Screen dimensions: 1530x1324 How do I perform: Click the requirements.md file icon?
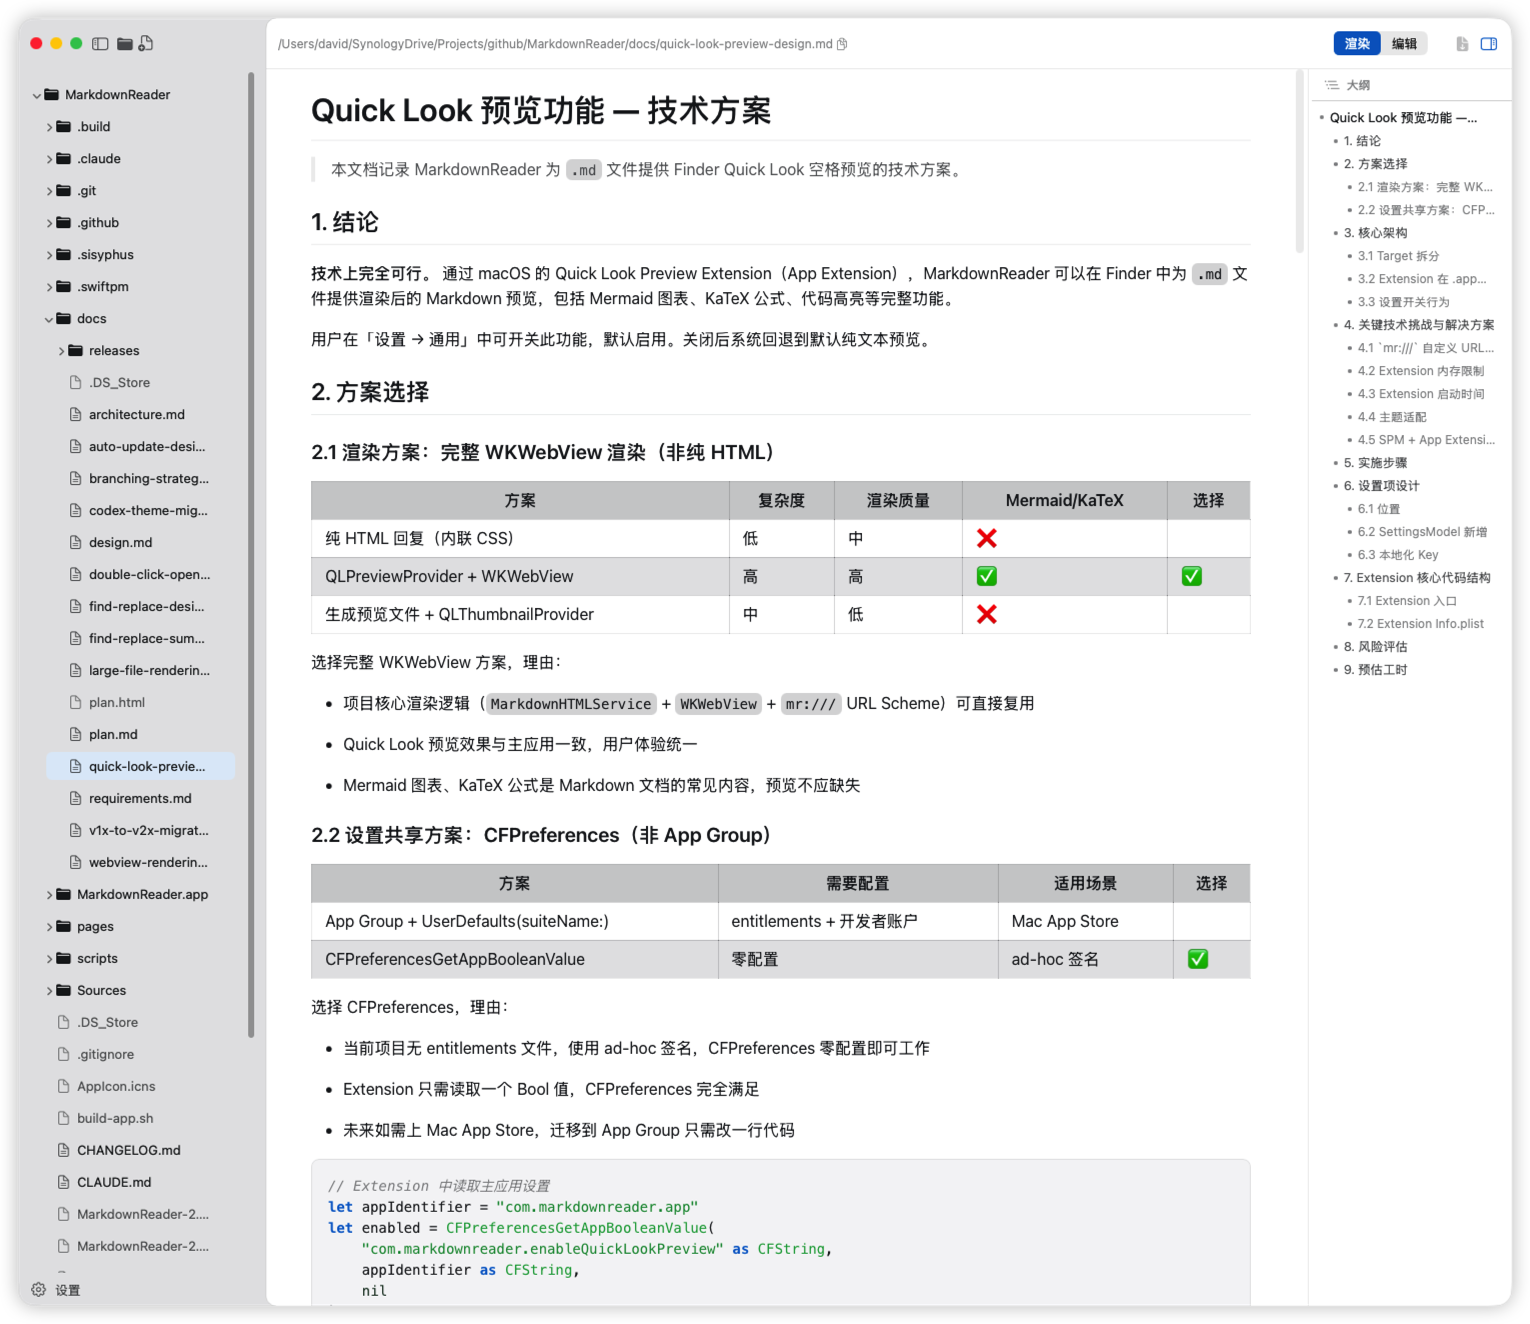tap(76, 798)
